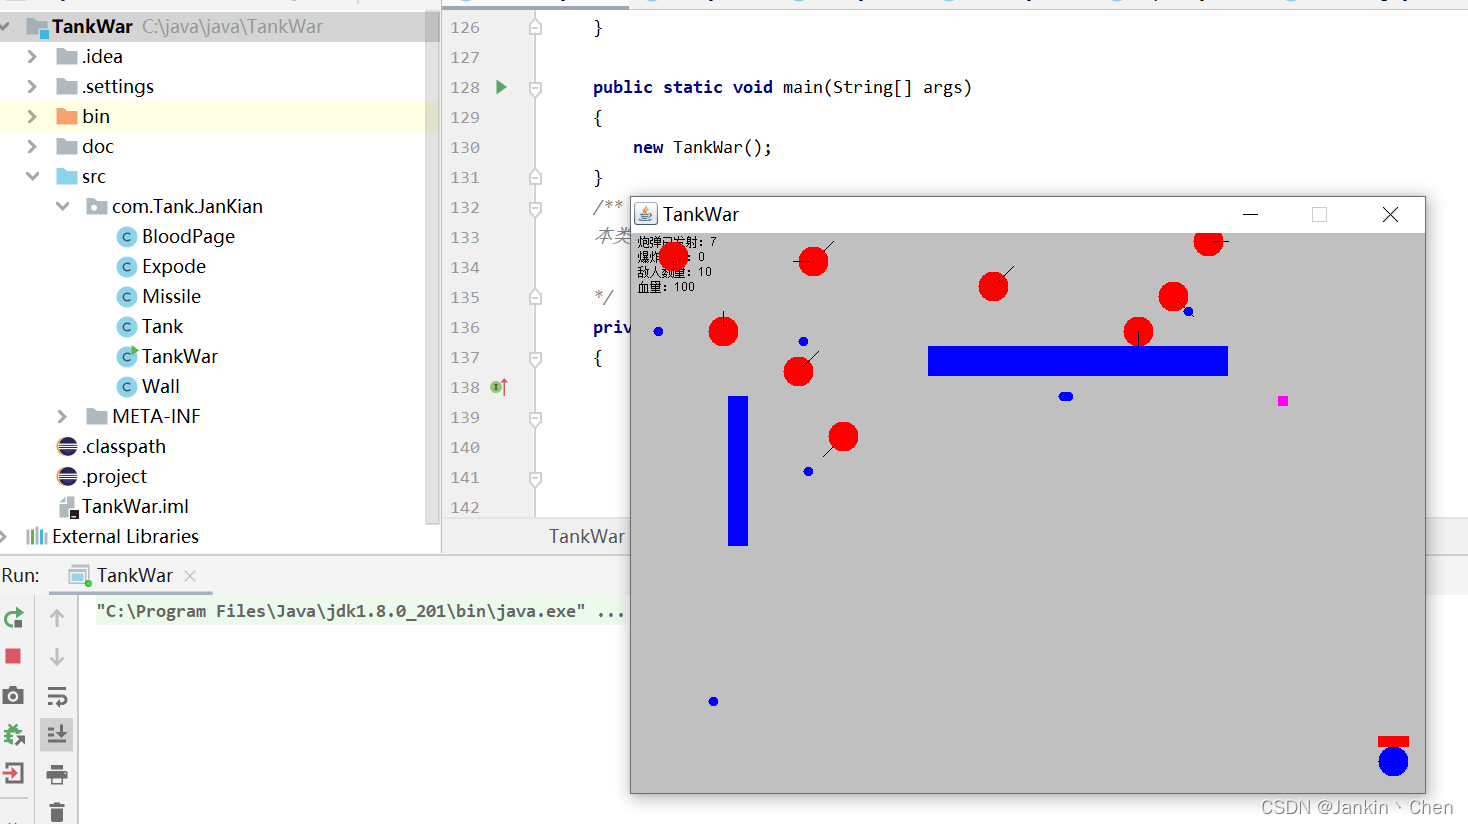The image size is (1468, 824).
Task: Select the .classpath file
Action: (111, 446)
